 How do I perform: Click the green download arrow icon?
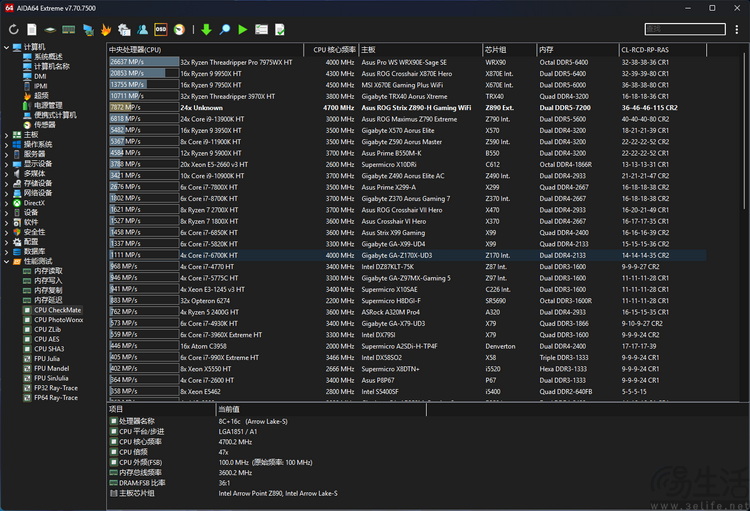pyautogui.click(x=206, y=30)
